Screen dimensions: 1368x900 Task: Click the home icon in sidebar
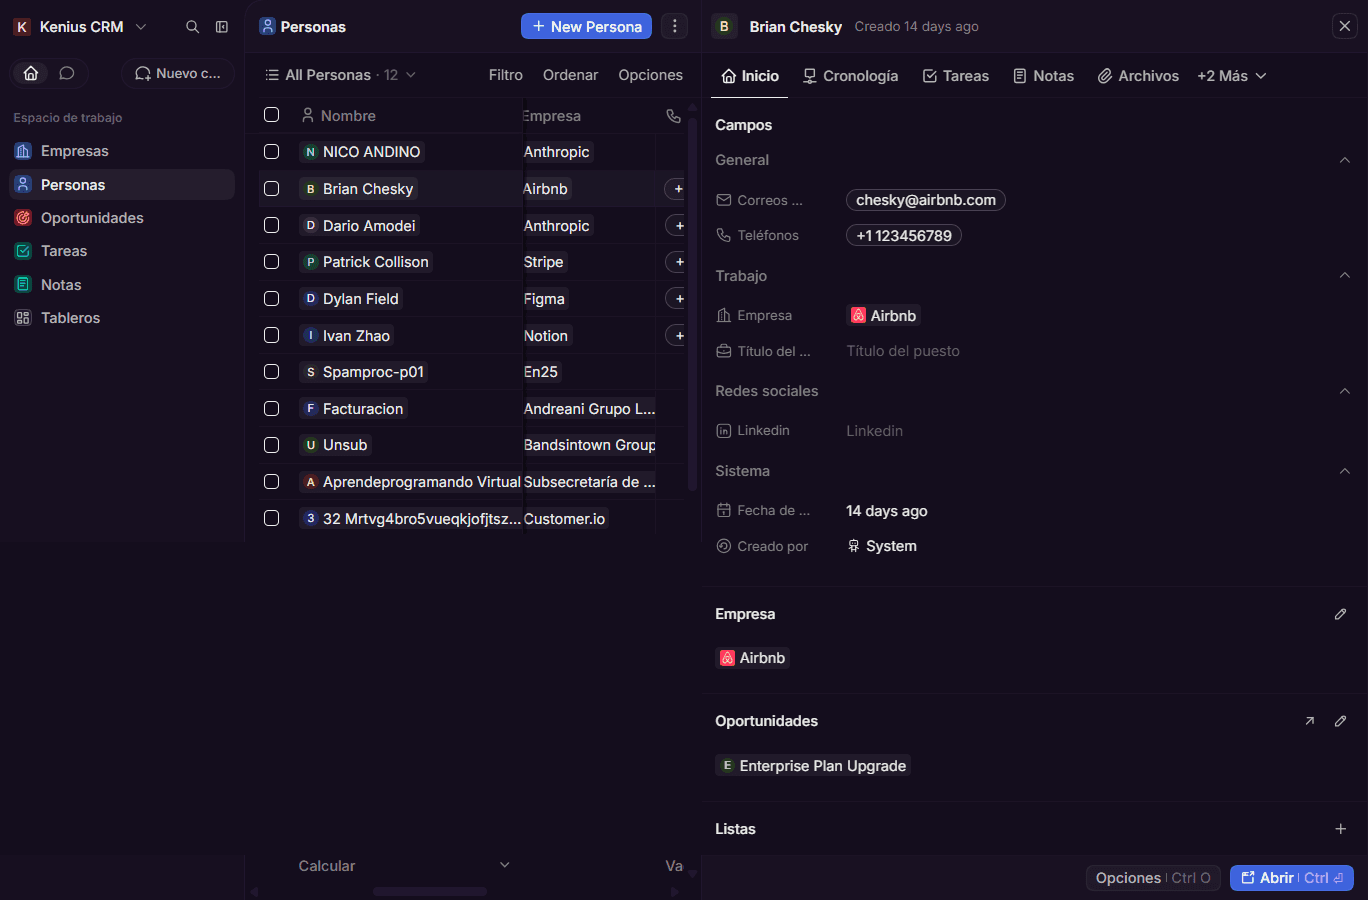(x=31, y=73)
